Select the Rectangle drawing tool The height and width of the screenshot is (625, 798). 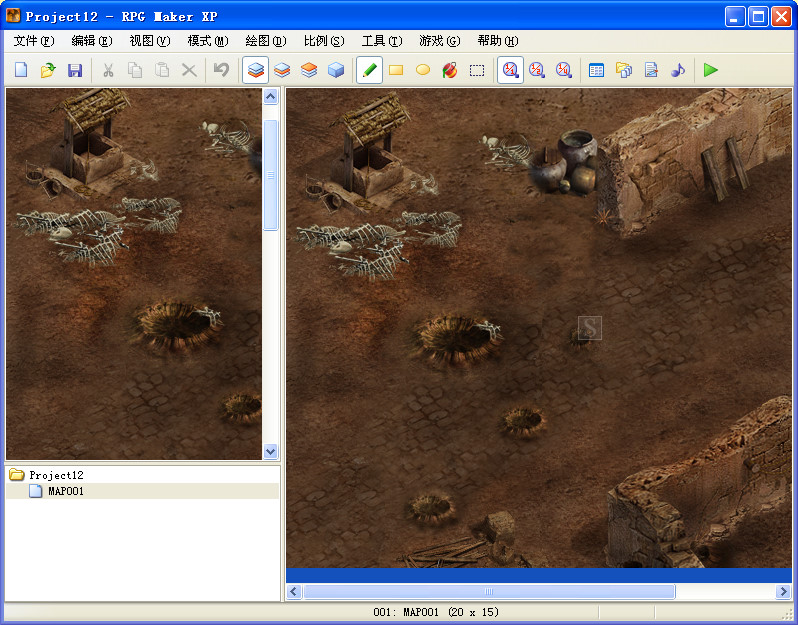click(396, 70)
